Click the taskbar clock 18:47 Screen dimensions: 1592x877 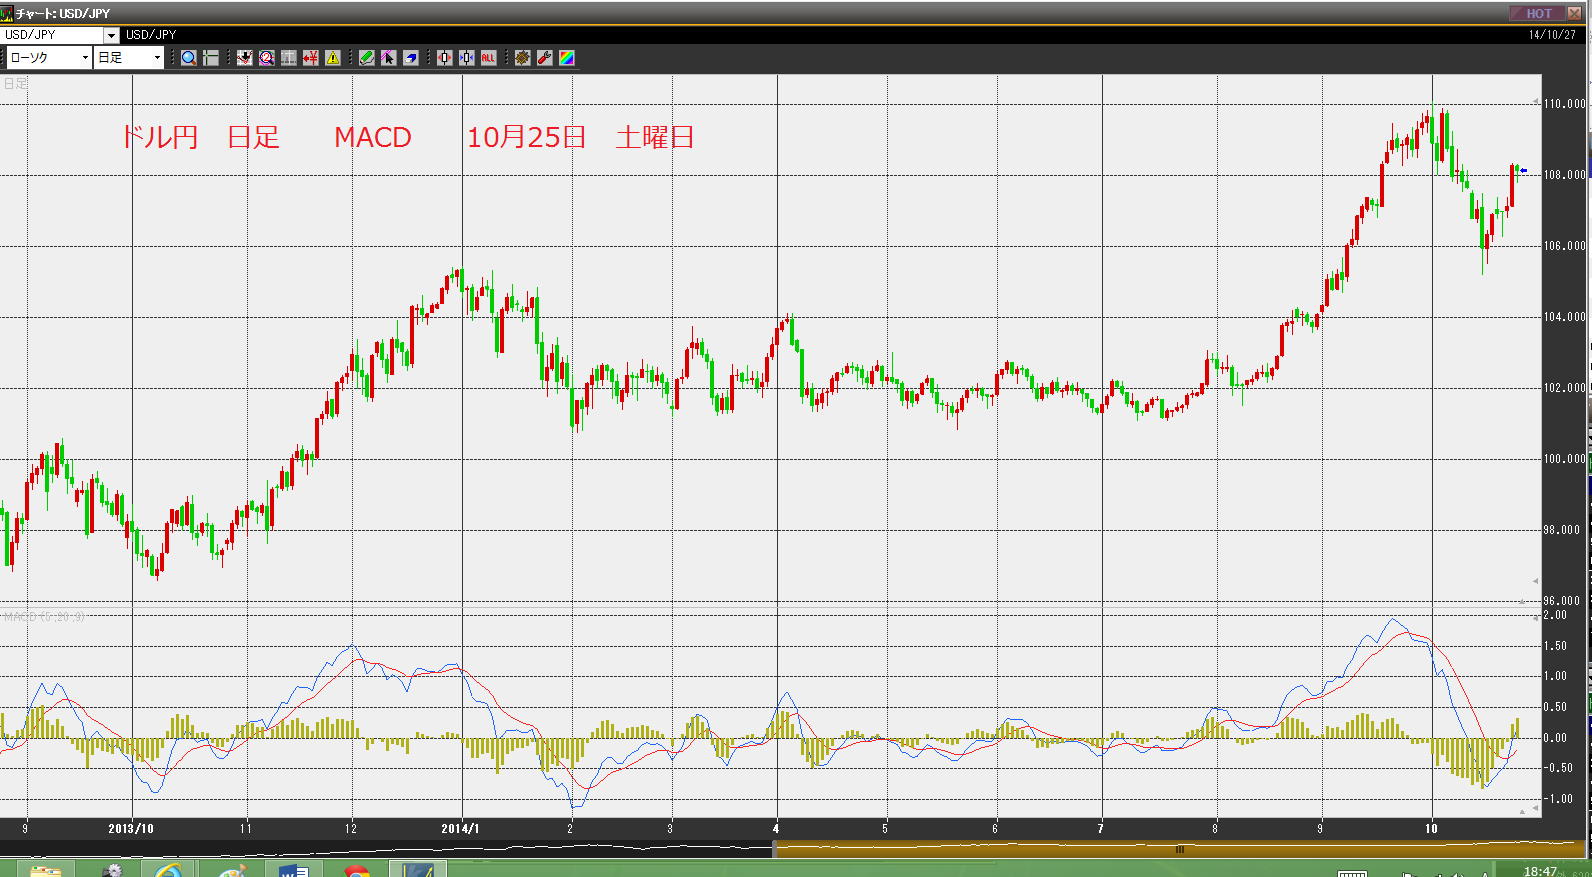pos(1540,871)
